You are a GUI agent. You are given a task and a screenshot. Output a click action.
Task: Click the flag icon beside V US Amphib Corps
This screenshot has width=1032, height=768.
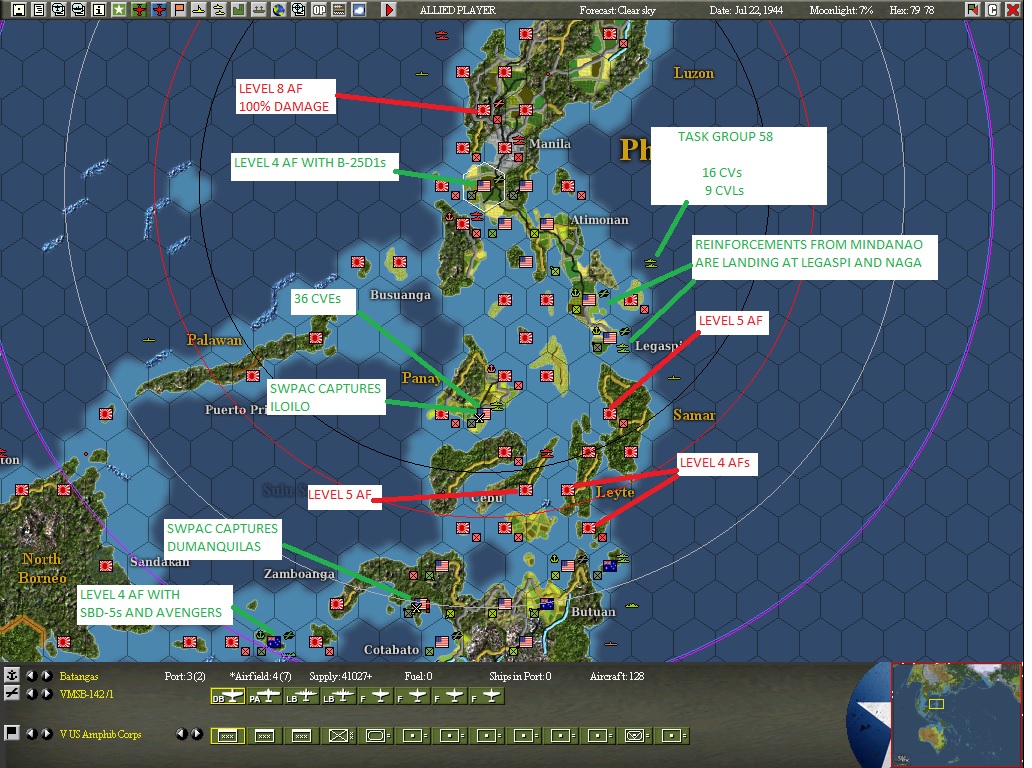[x=11, y=732]
